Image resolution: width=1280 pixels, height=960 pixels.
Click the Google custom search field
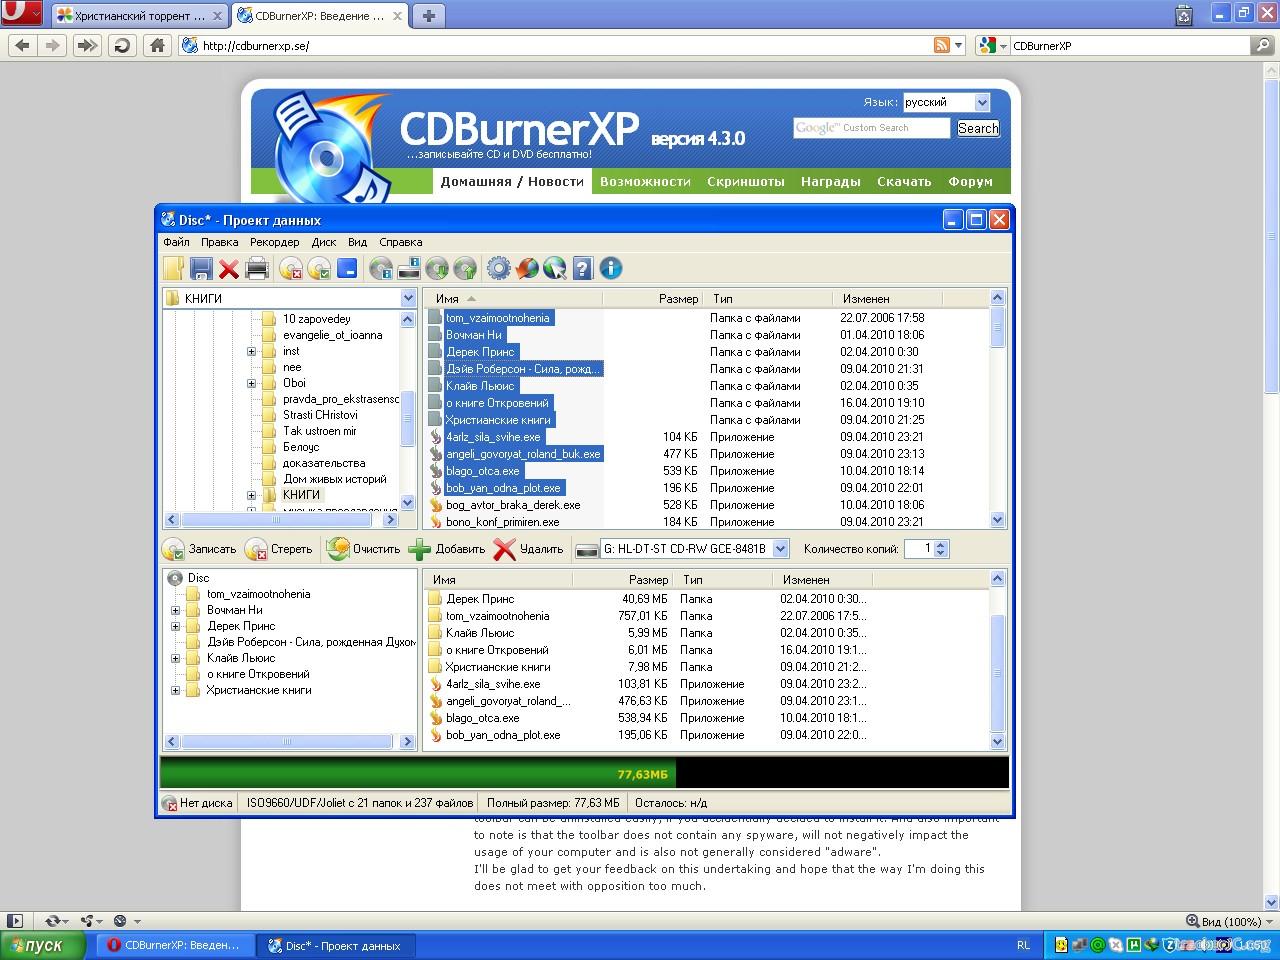871,128
